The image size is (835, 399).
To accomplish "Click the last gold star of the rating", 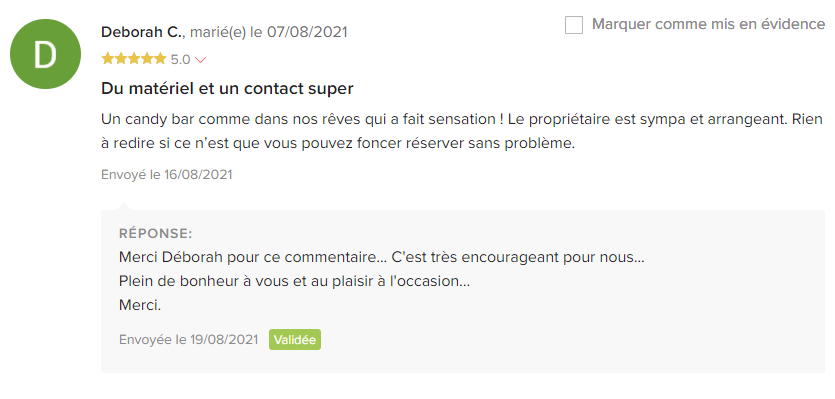I will 160,59.
